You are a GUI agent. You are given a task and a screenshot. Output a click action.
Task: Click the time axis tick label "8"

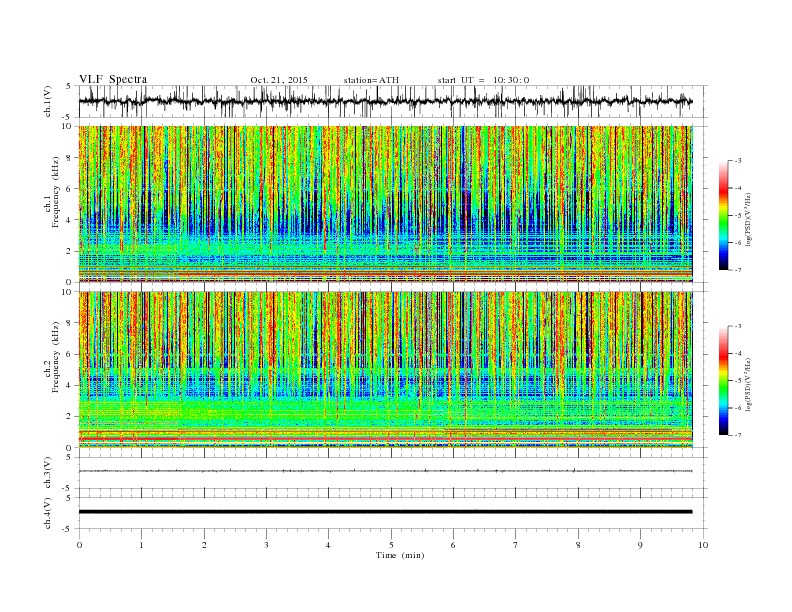[578, 545]
